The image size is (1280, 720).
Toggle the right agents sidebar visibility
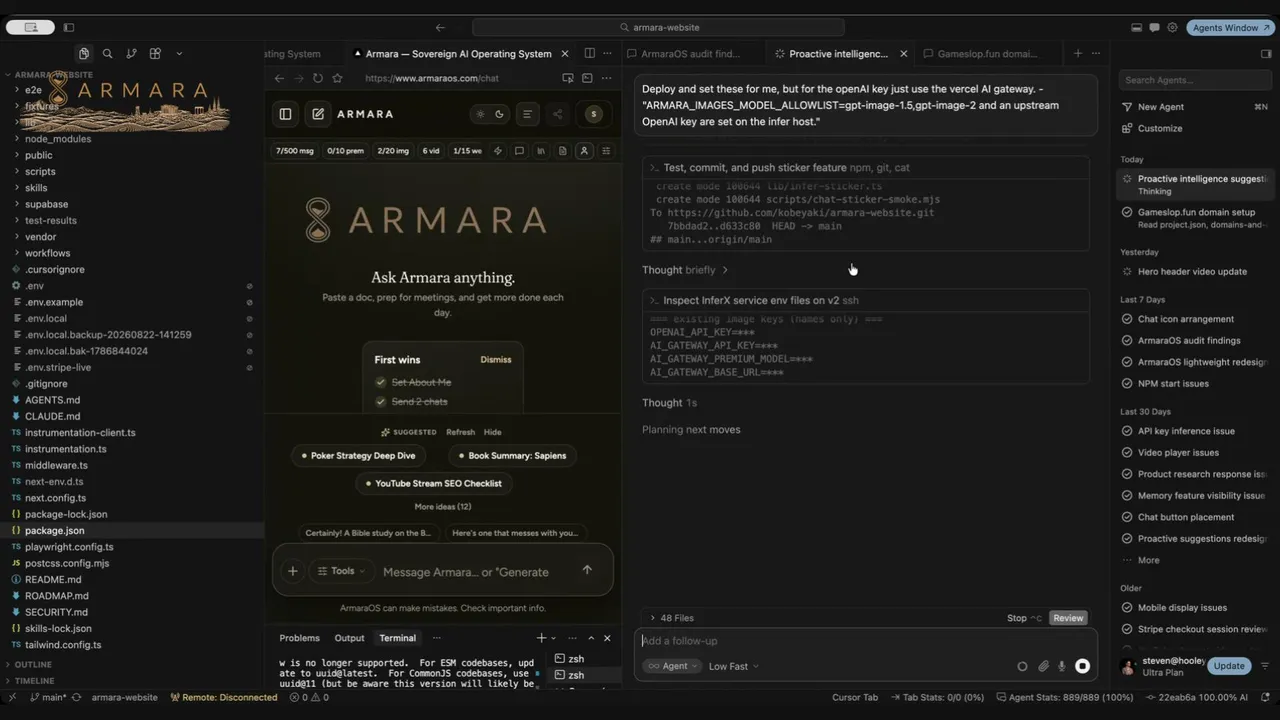click(x=1266, y=54)
